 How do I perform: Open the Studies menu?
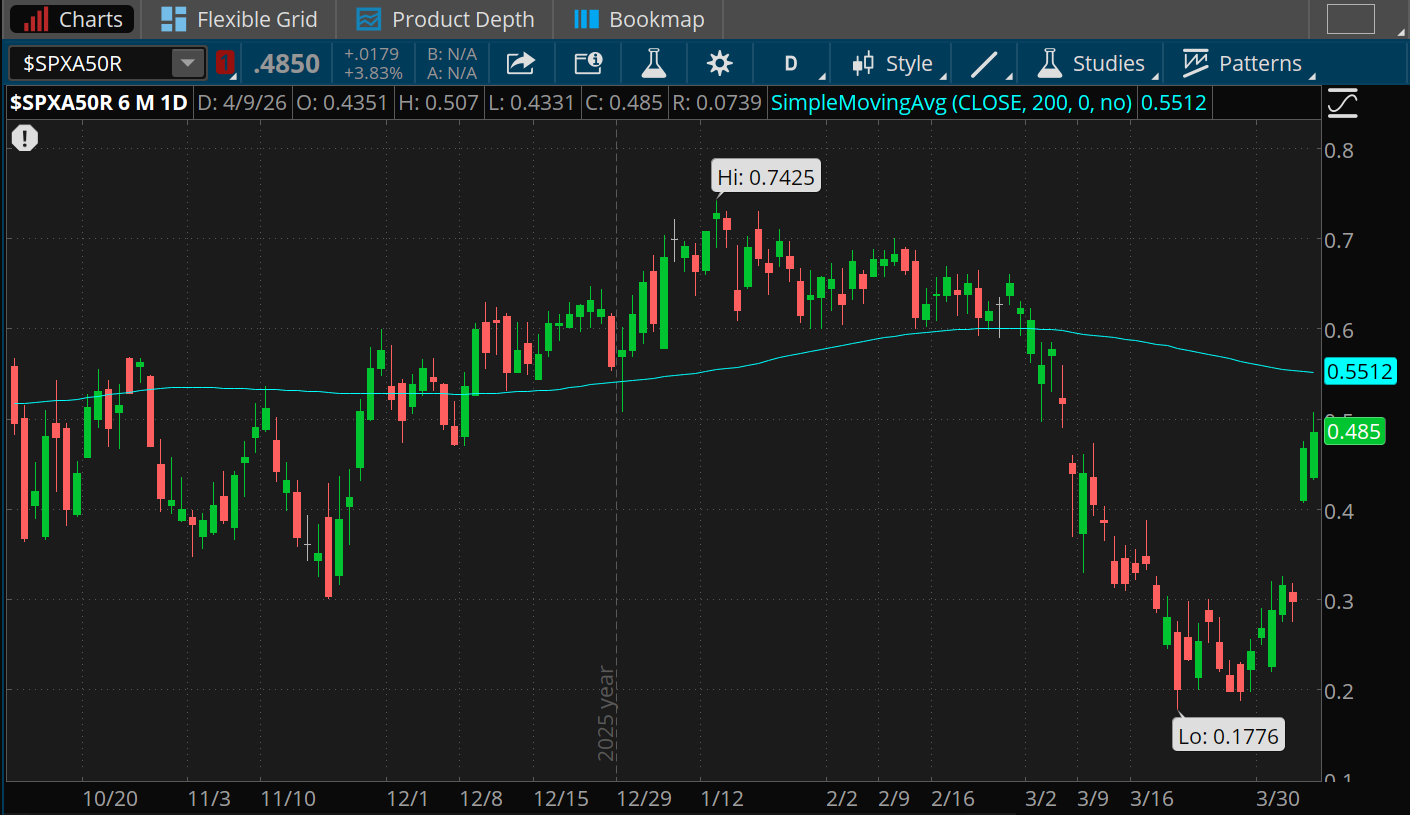click(1091, 62)
